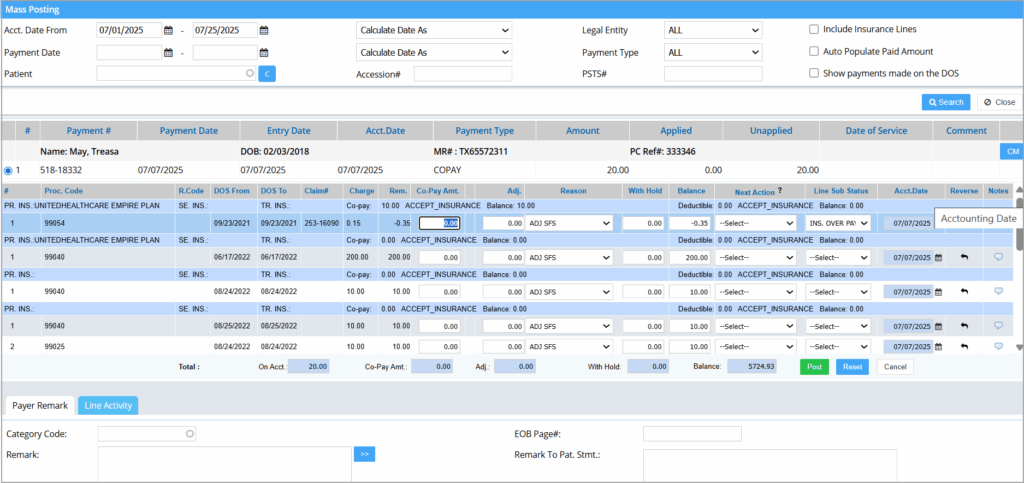
Task: Open the Legal Entity dropdown
Action: [713, 30]
